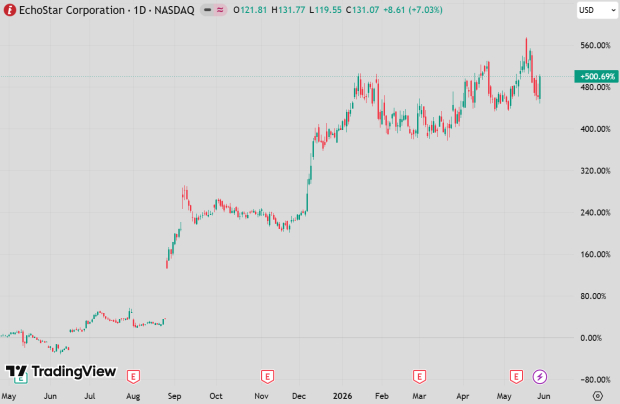
Task: Click the 160.00% price scale label
Action: click(595, 254)
